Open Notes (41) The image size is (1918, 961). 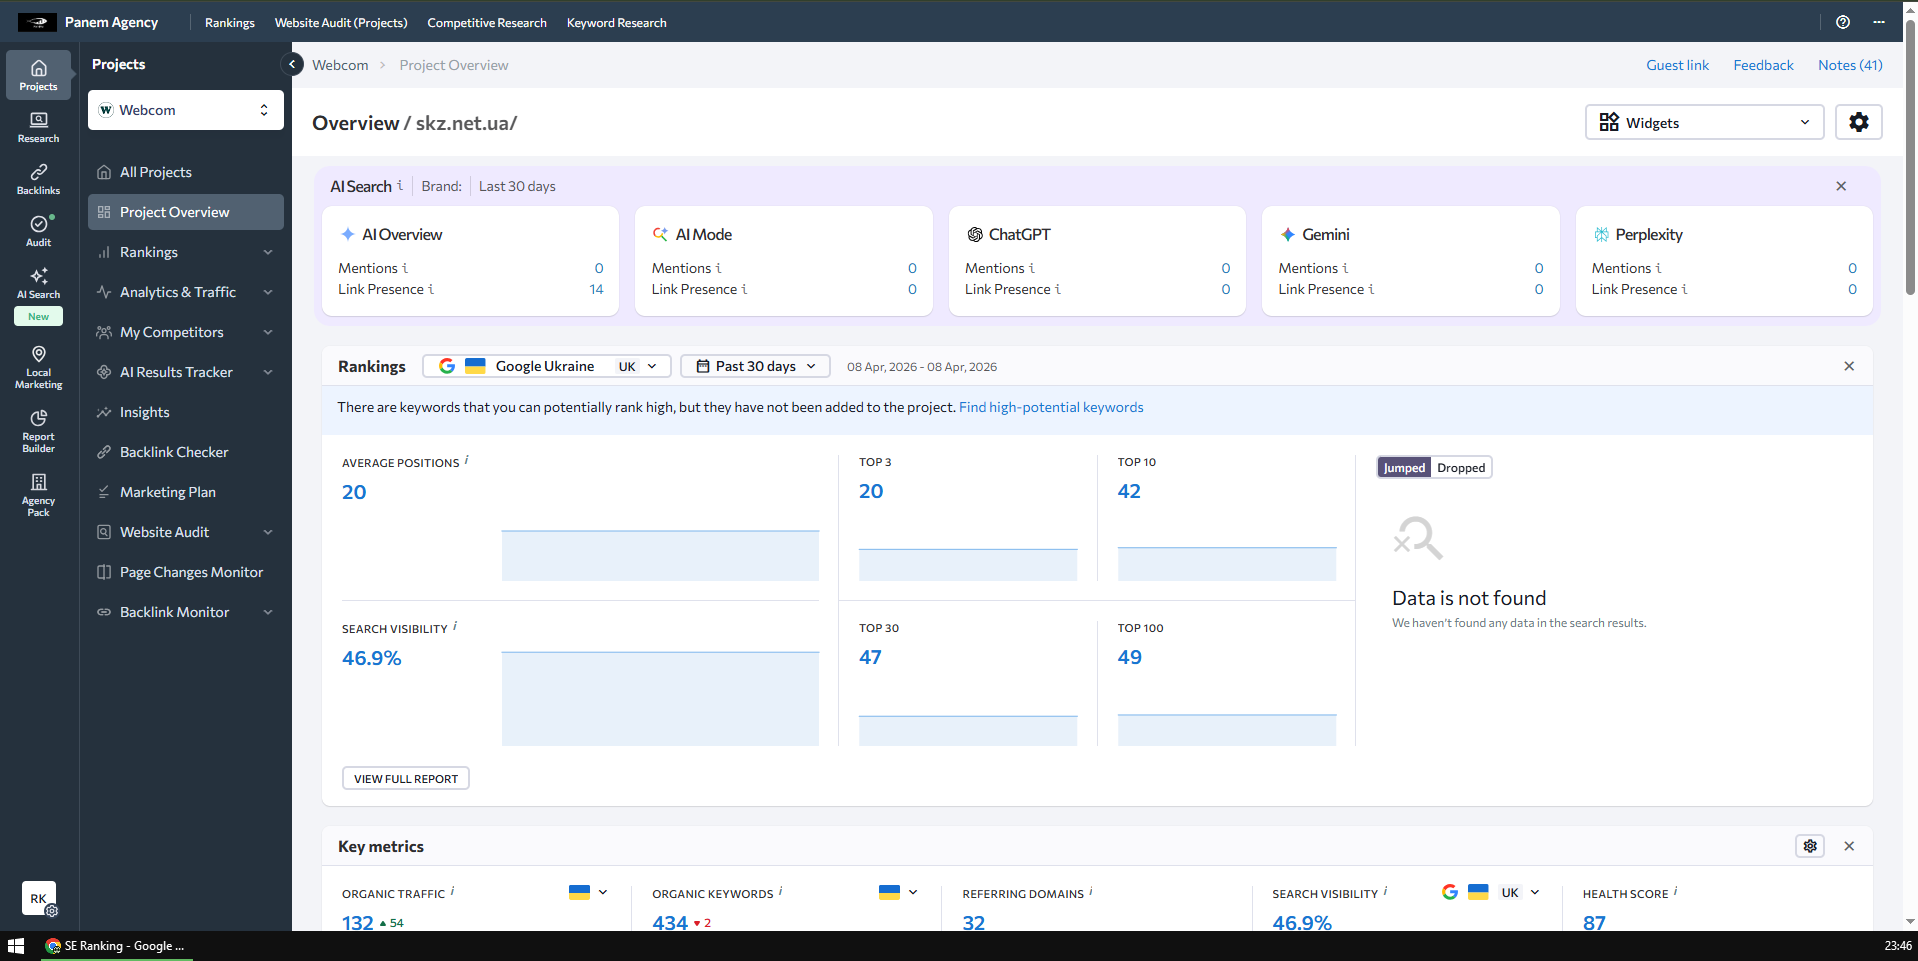coord(1850,65)
